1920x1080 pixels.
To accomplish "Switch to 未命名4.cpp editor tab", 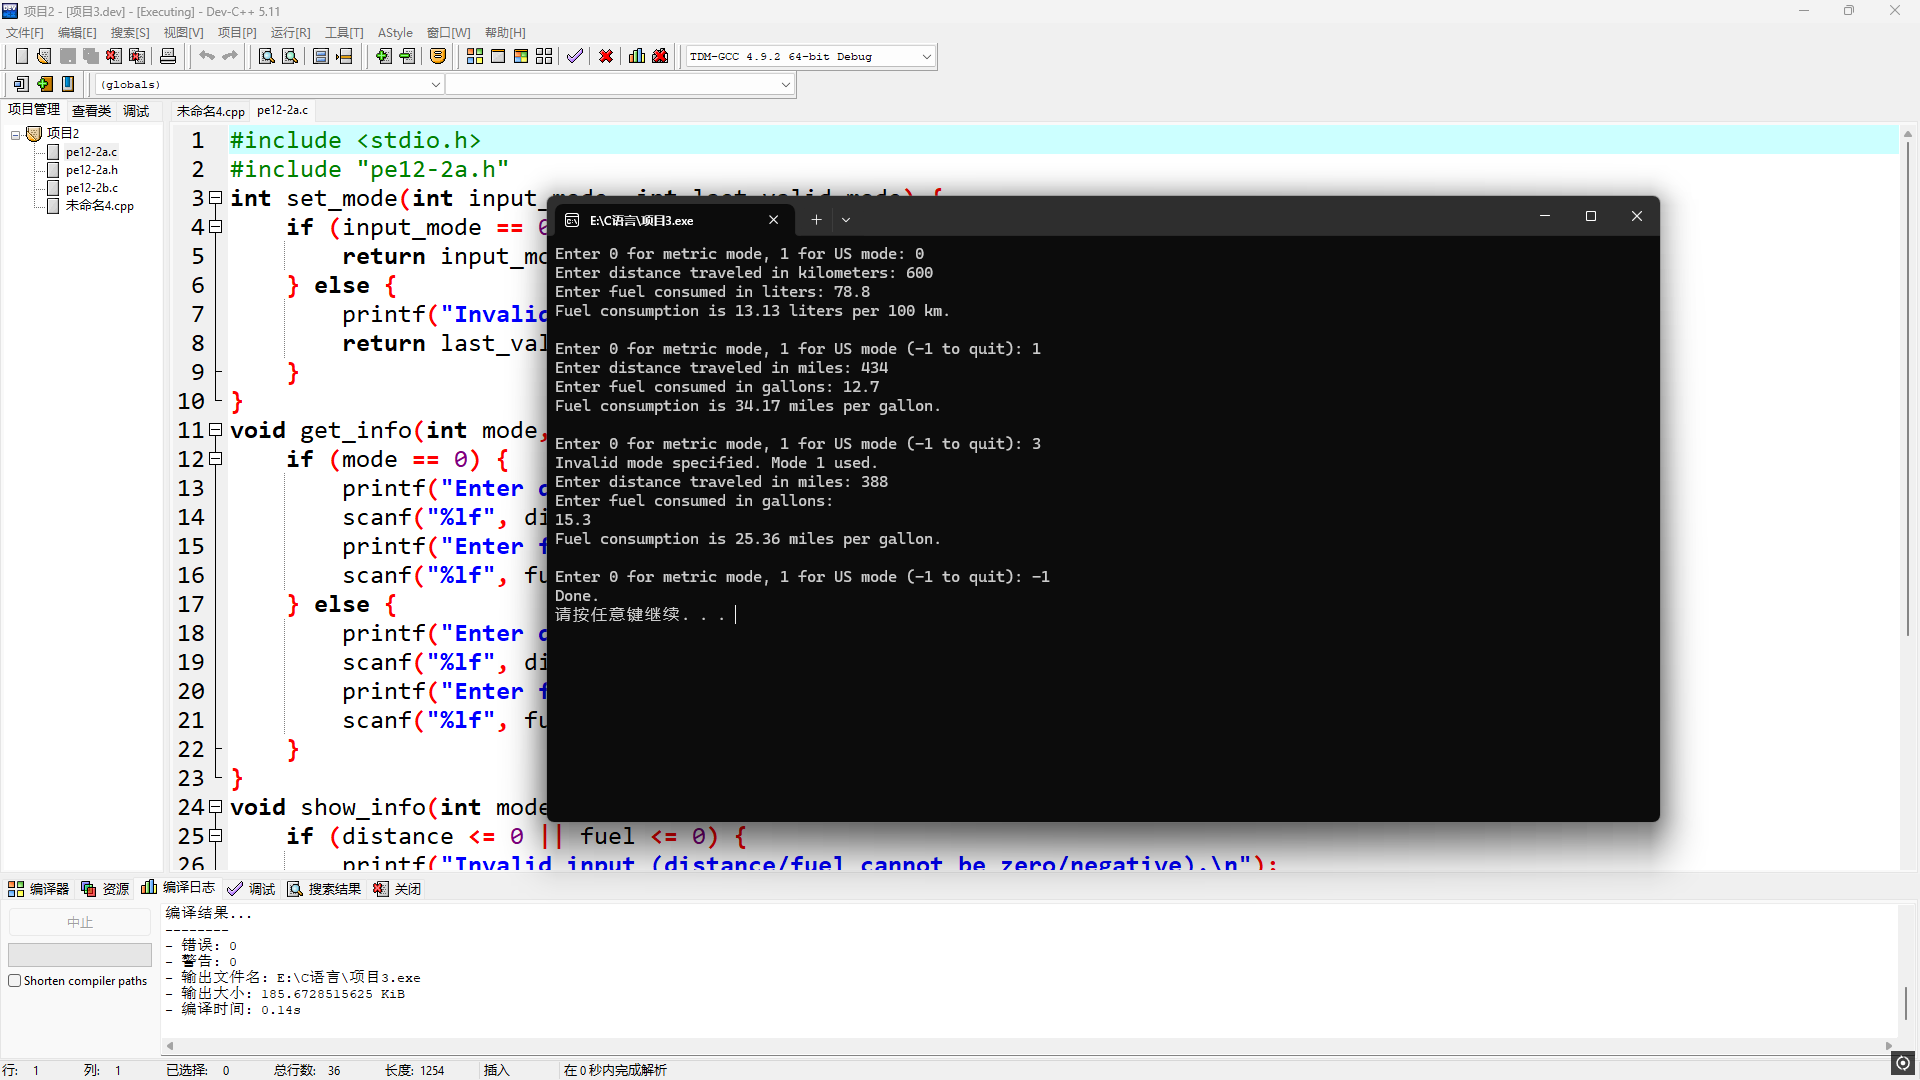I will pos(210,111).
